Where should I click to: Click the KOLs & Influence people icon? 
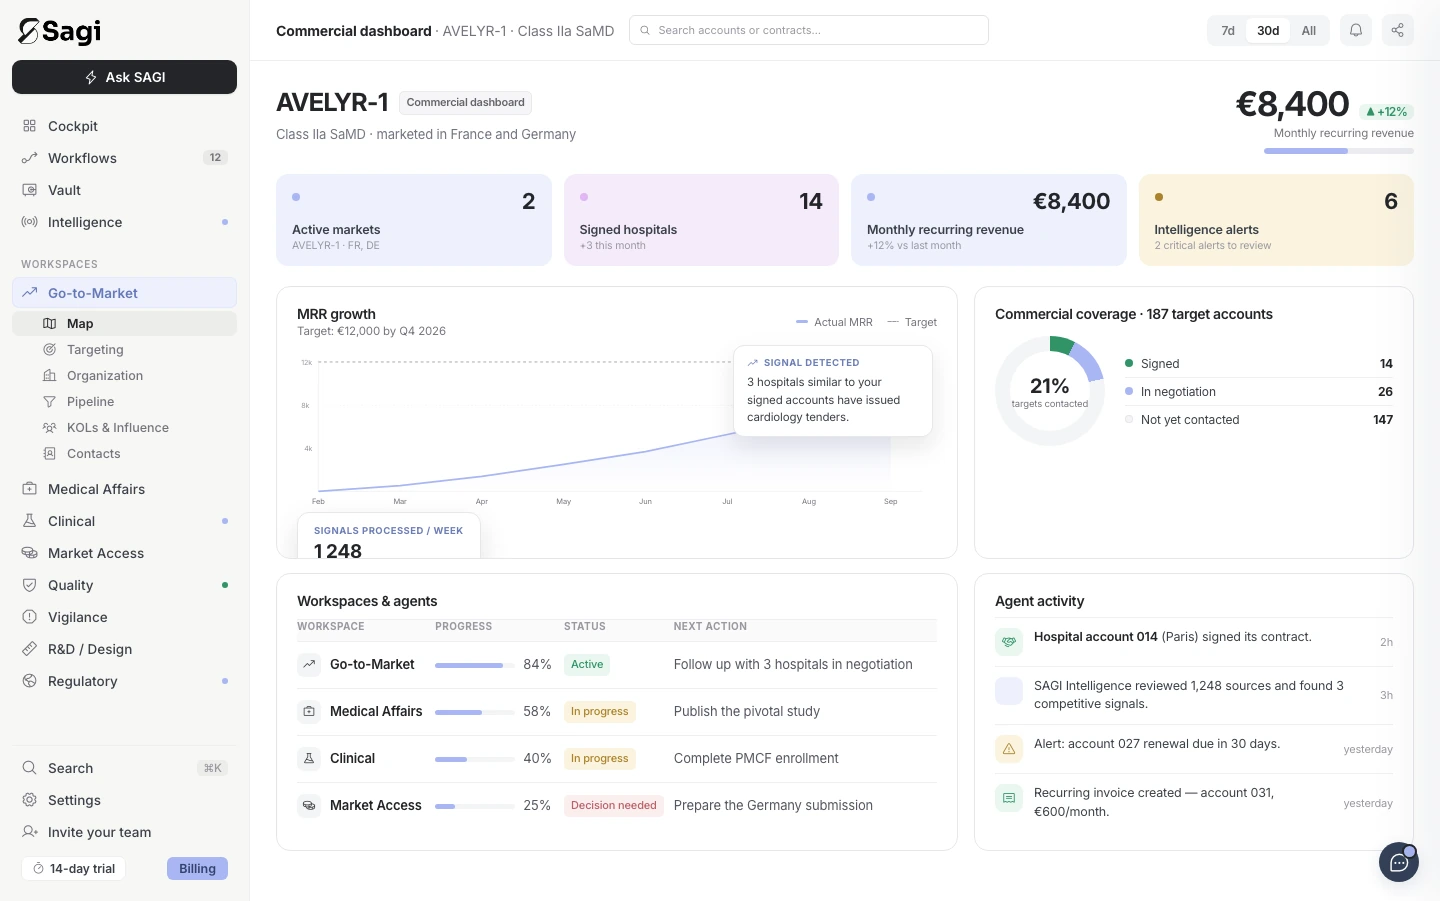pos(49,428)
